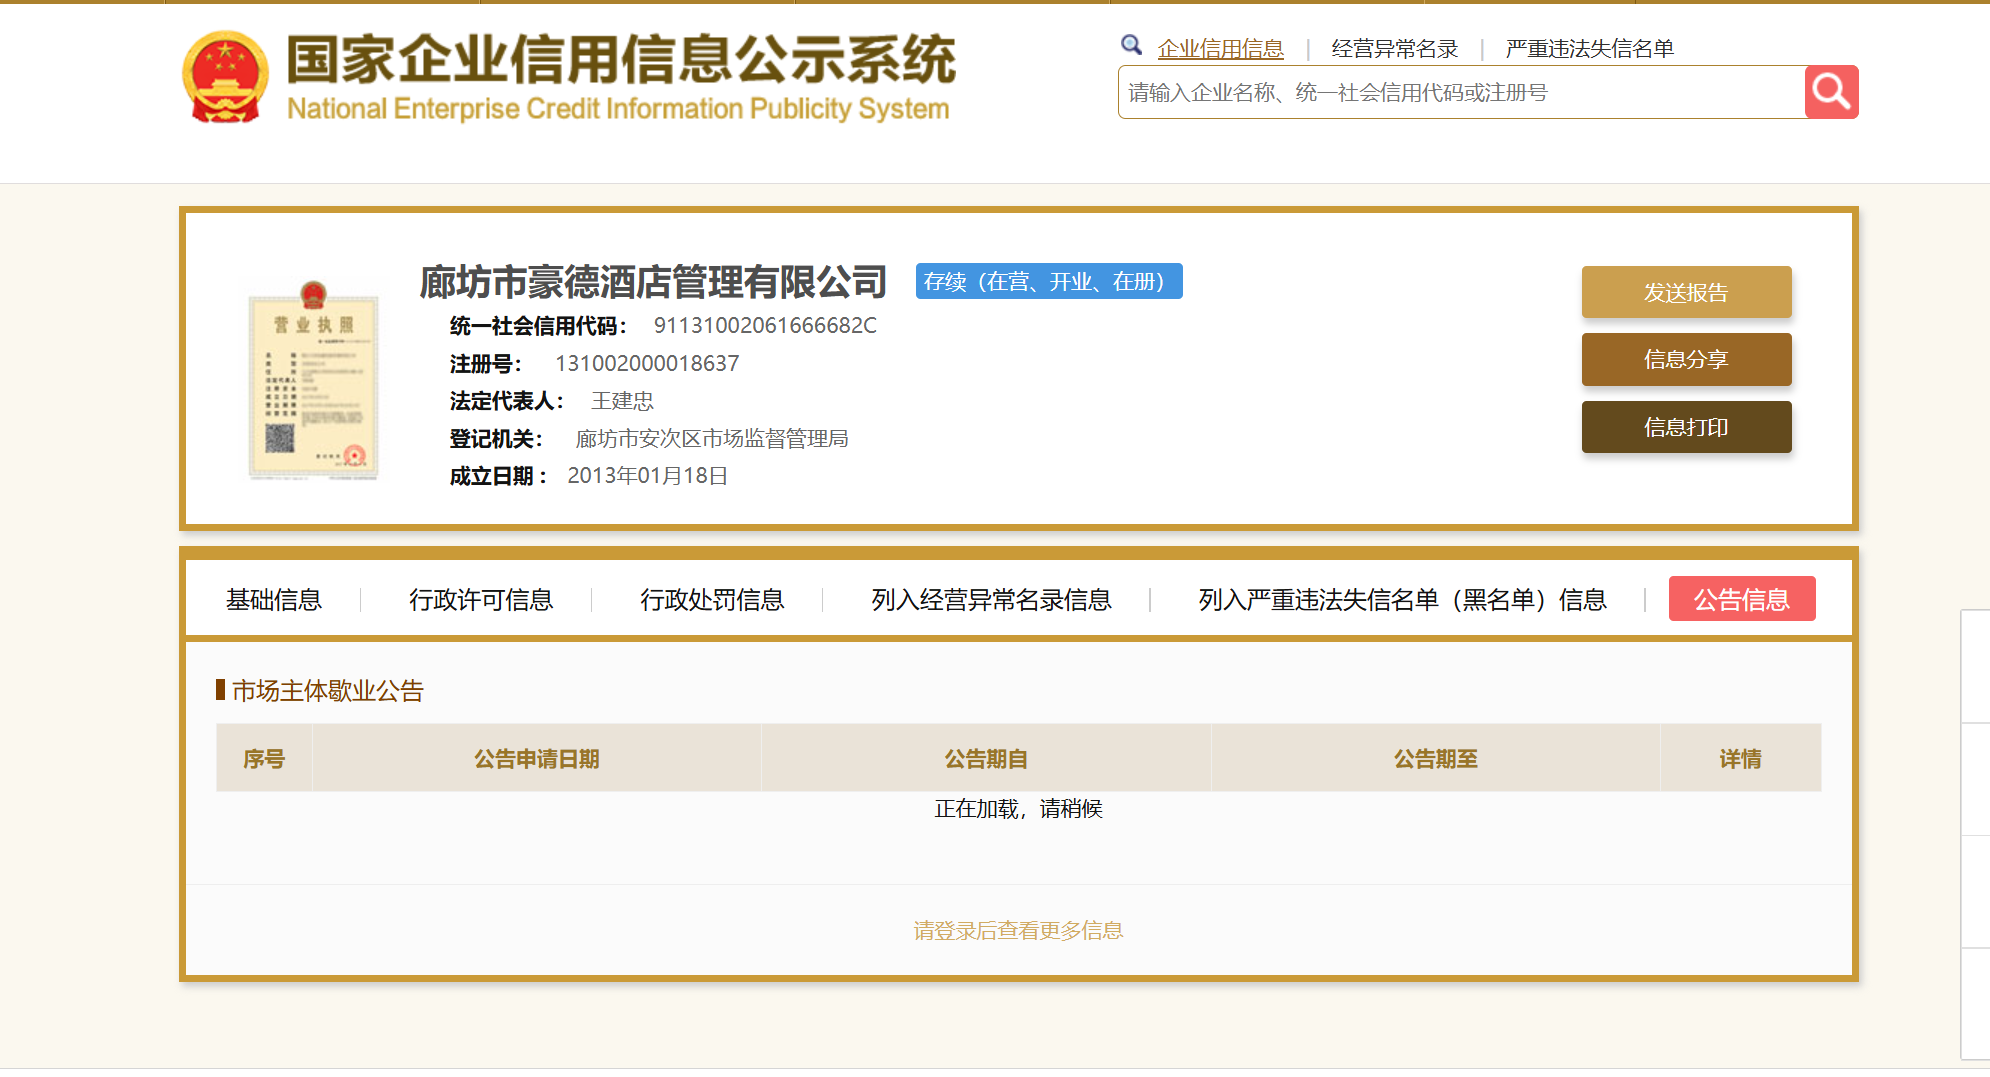The width and height of the screenshot is (1990, 1077).
Task: Click the 市场主体歇业公告 section heading
Action: click(328, 690)
